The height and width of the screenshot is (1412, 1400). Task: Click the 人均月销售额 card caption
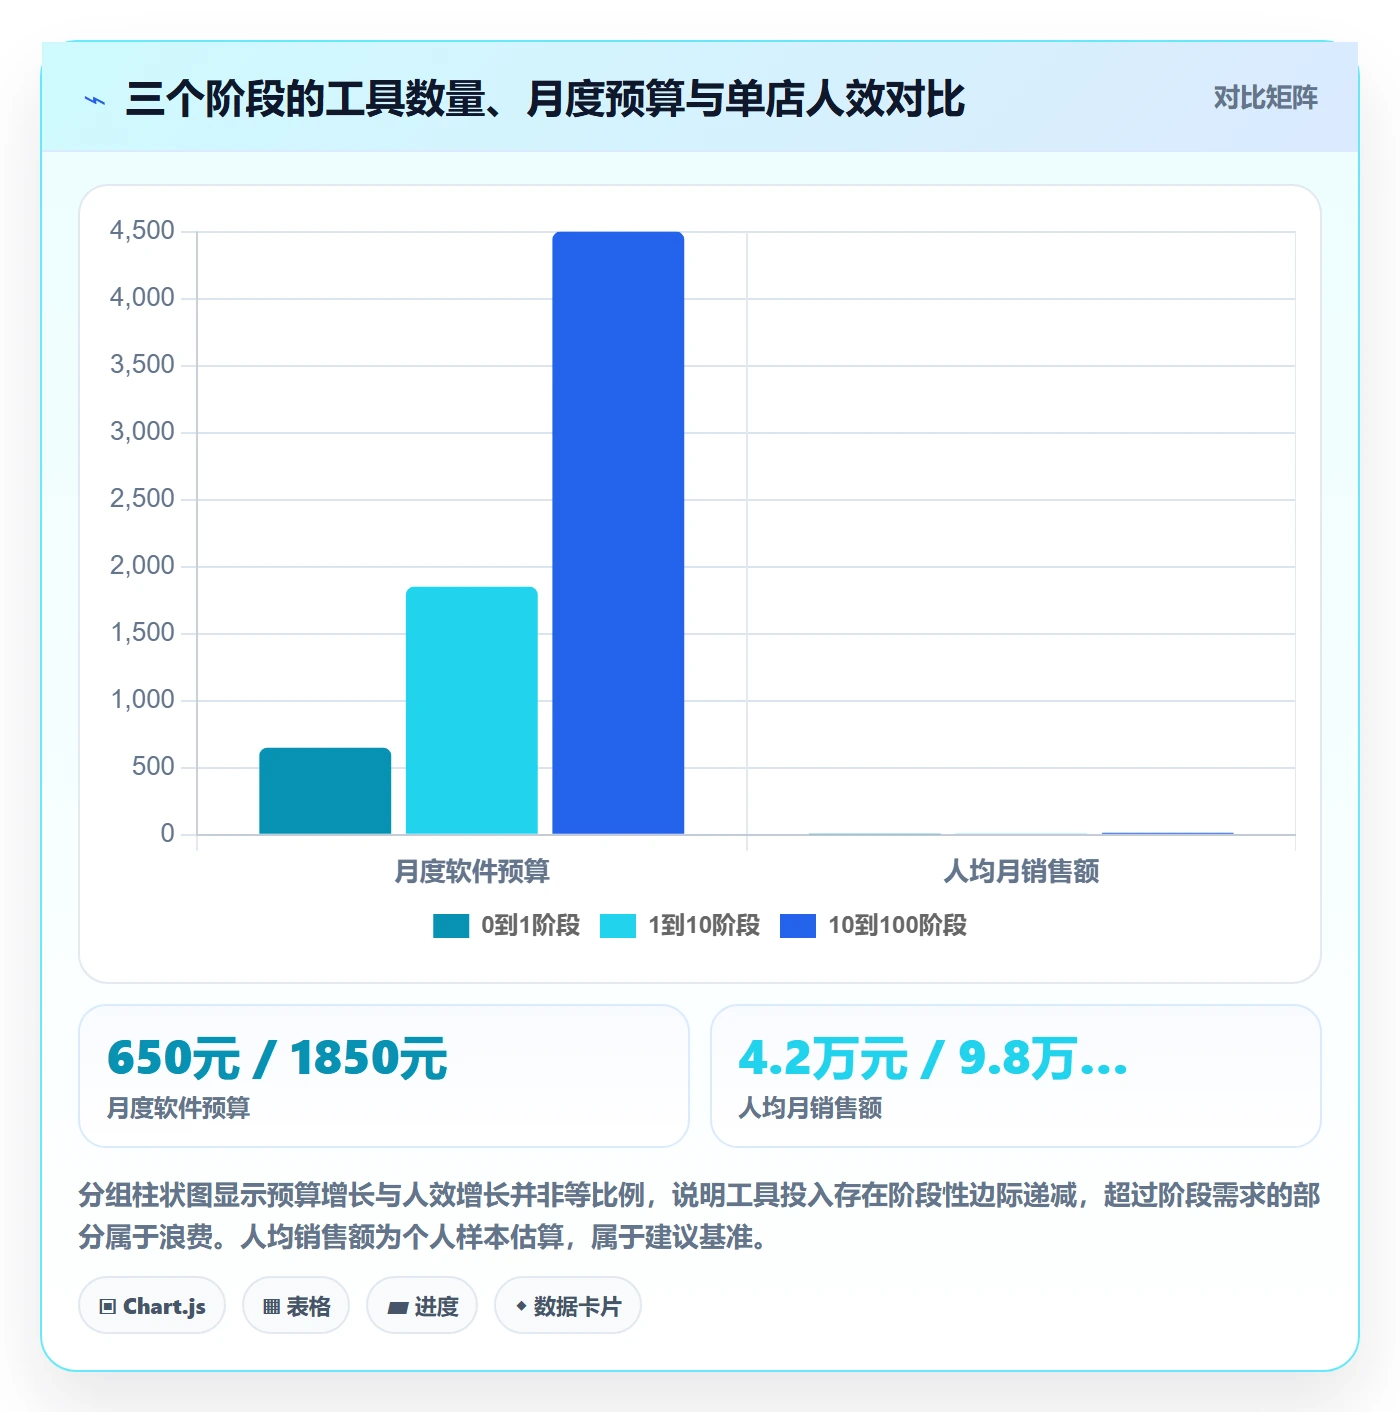click(x=811, y=1108)
